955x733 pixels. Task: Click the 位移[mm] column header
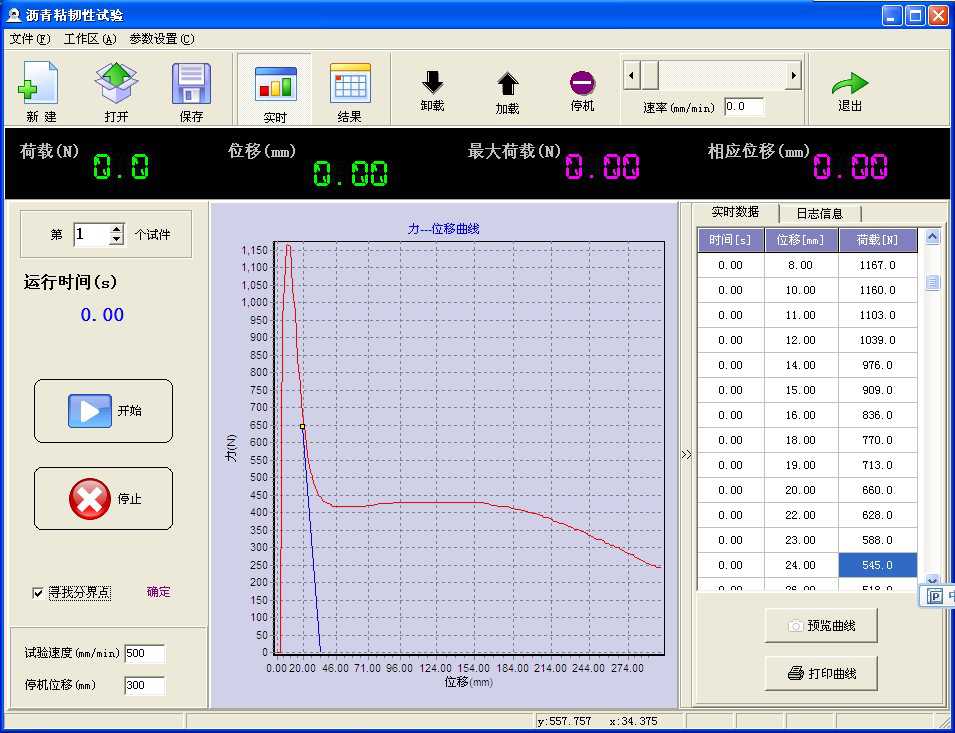801,240
